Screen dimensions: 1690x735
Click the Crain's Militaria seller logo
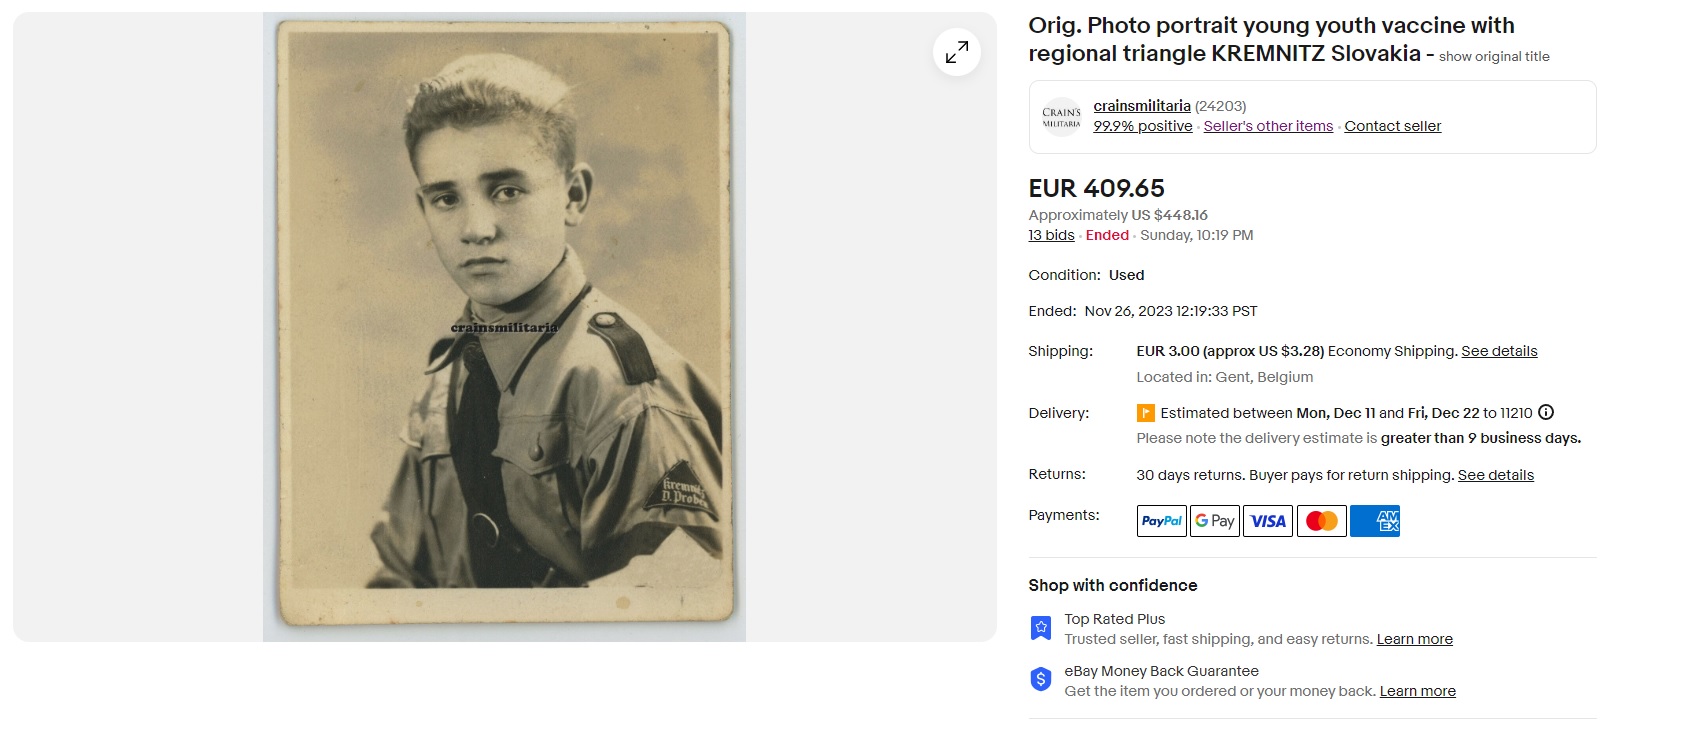pyautogui.click(x=1061, y=117)
